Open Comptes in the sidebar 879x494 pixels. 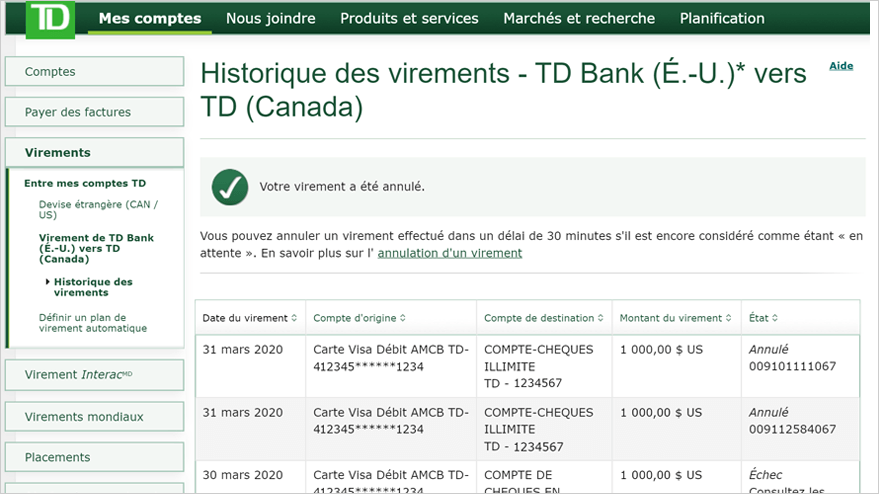pos(94,72)
